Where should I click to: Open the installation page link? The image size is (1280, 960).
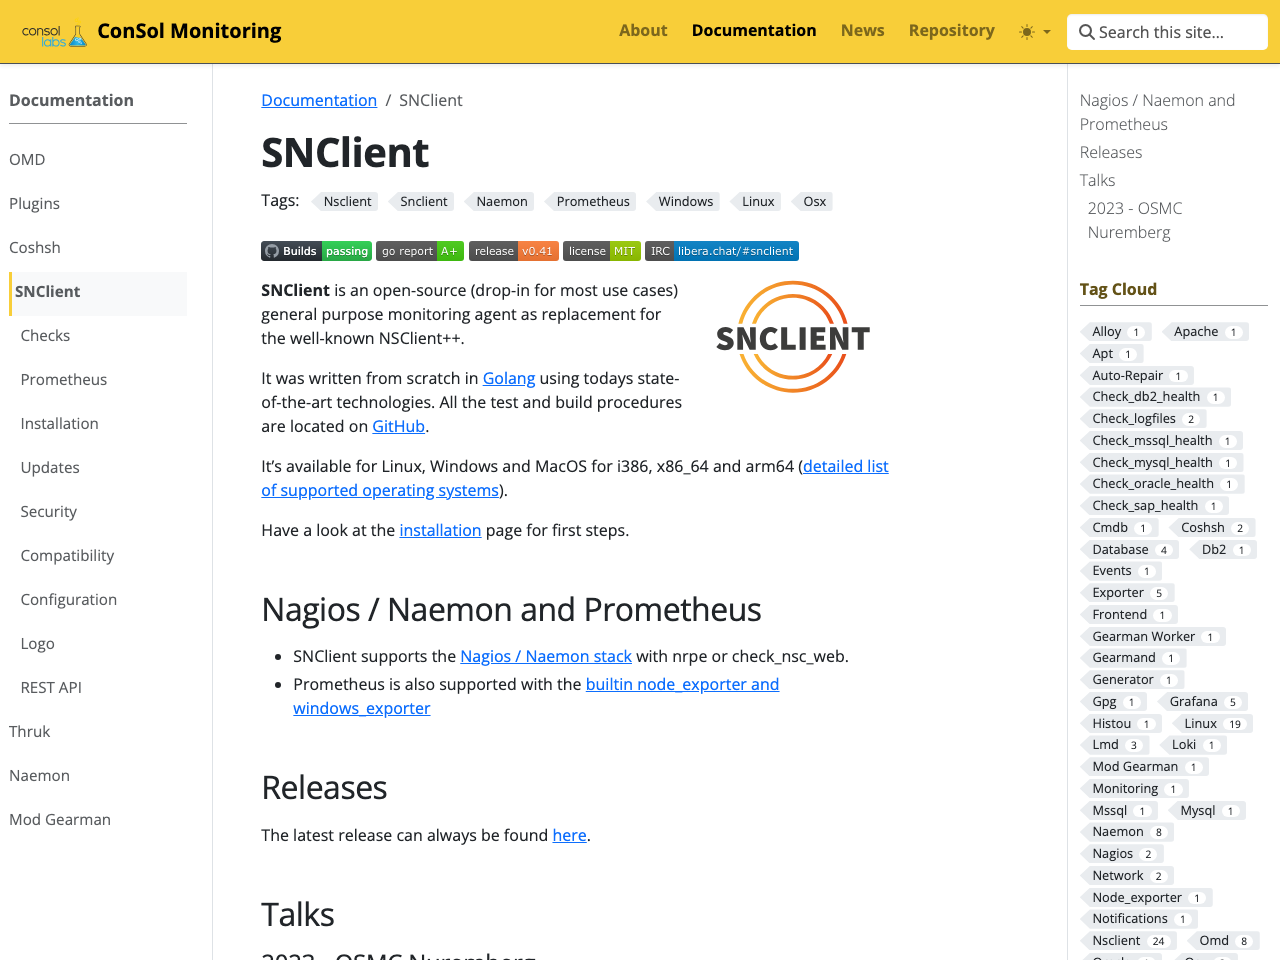tap(440, 530)
